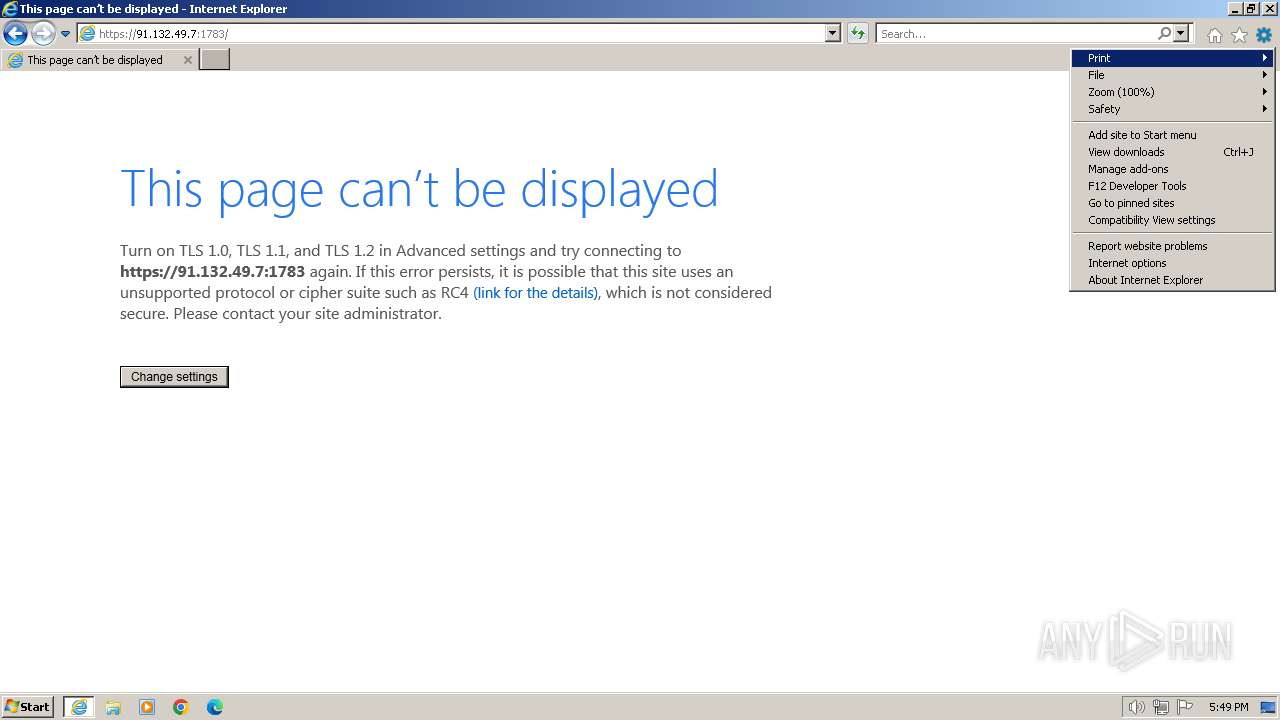Select Manage add-ons menu item
The image size is (1280, 720).
[1172, 169]
